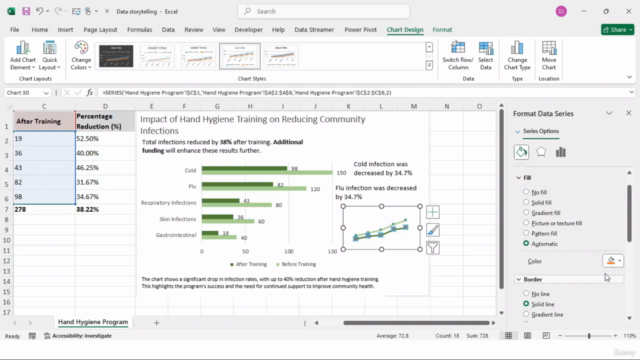The height and width of the screenshot is (360, 640).
Task: Select Hand Hygiene Program sheet tab
Action: pyautogui.click(x=93, y=322)
